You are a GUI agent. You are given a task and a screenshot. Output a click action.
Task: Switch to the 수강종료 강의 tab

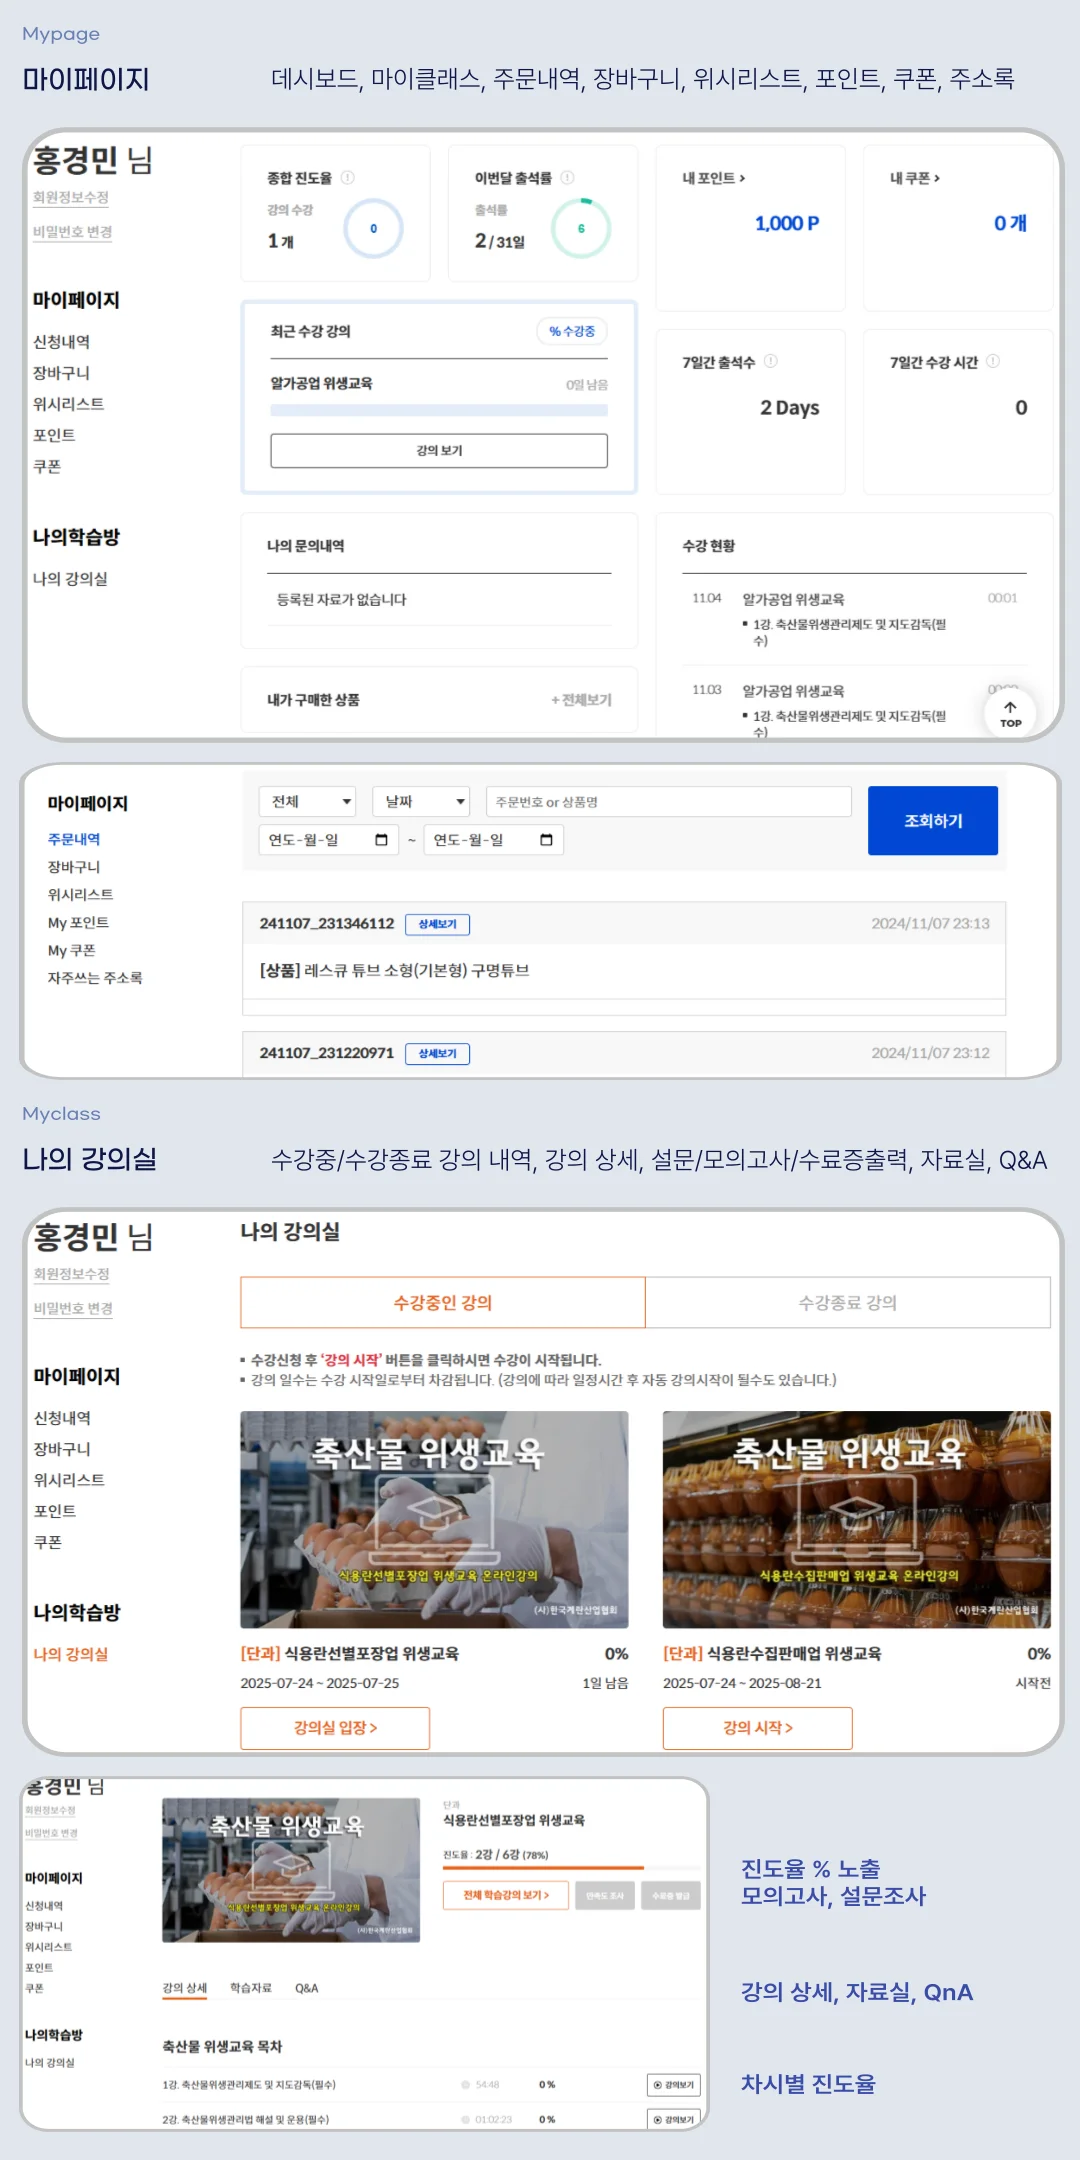tap(847, 1303)
